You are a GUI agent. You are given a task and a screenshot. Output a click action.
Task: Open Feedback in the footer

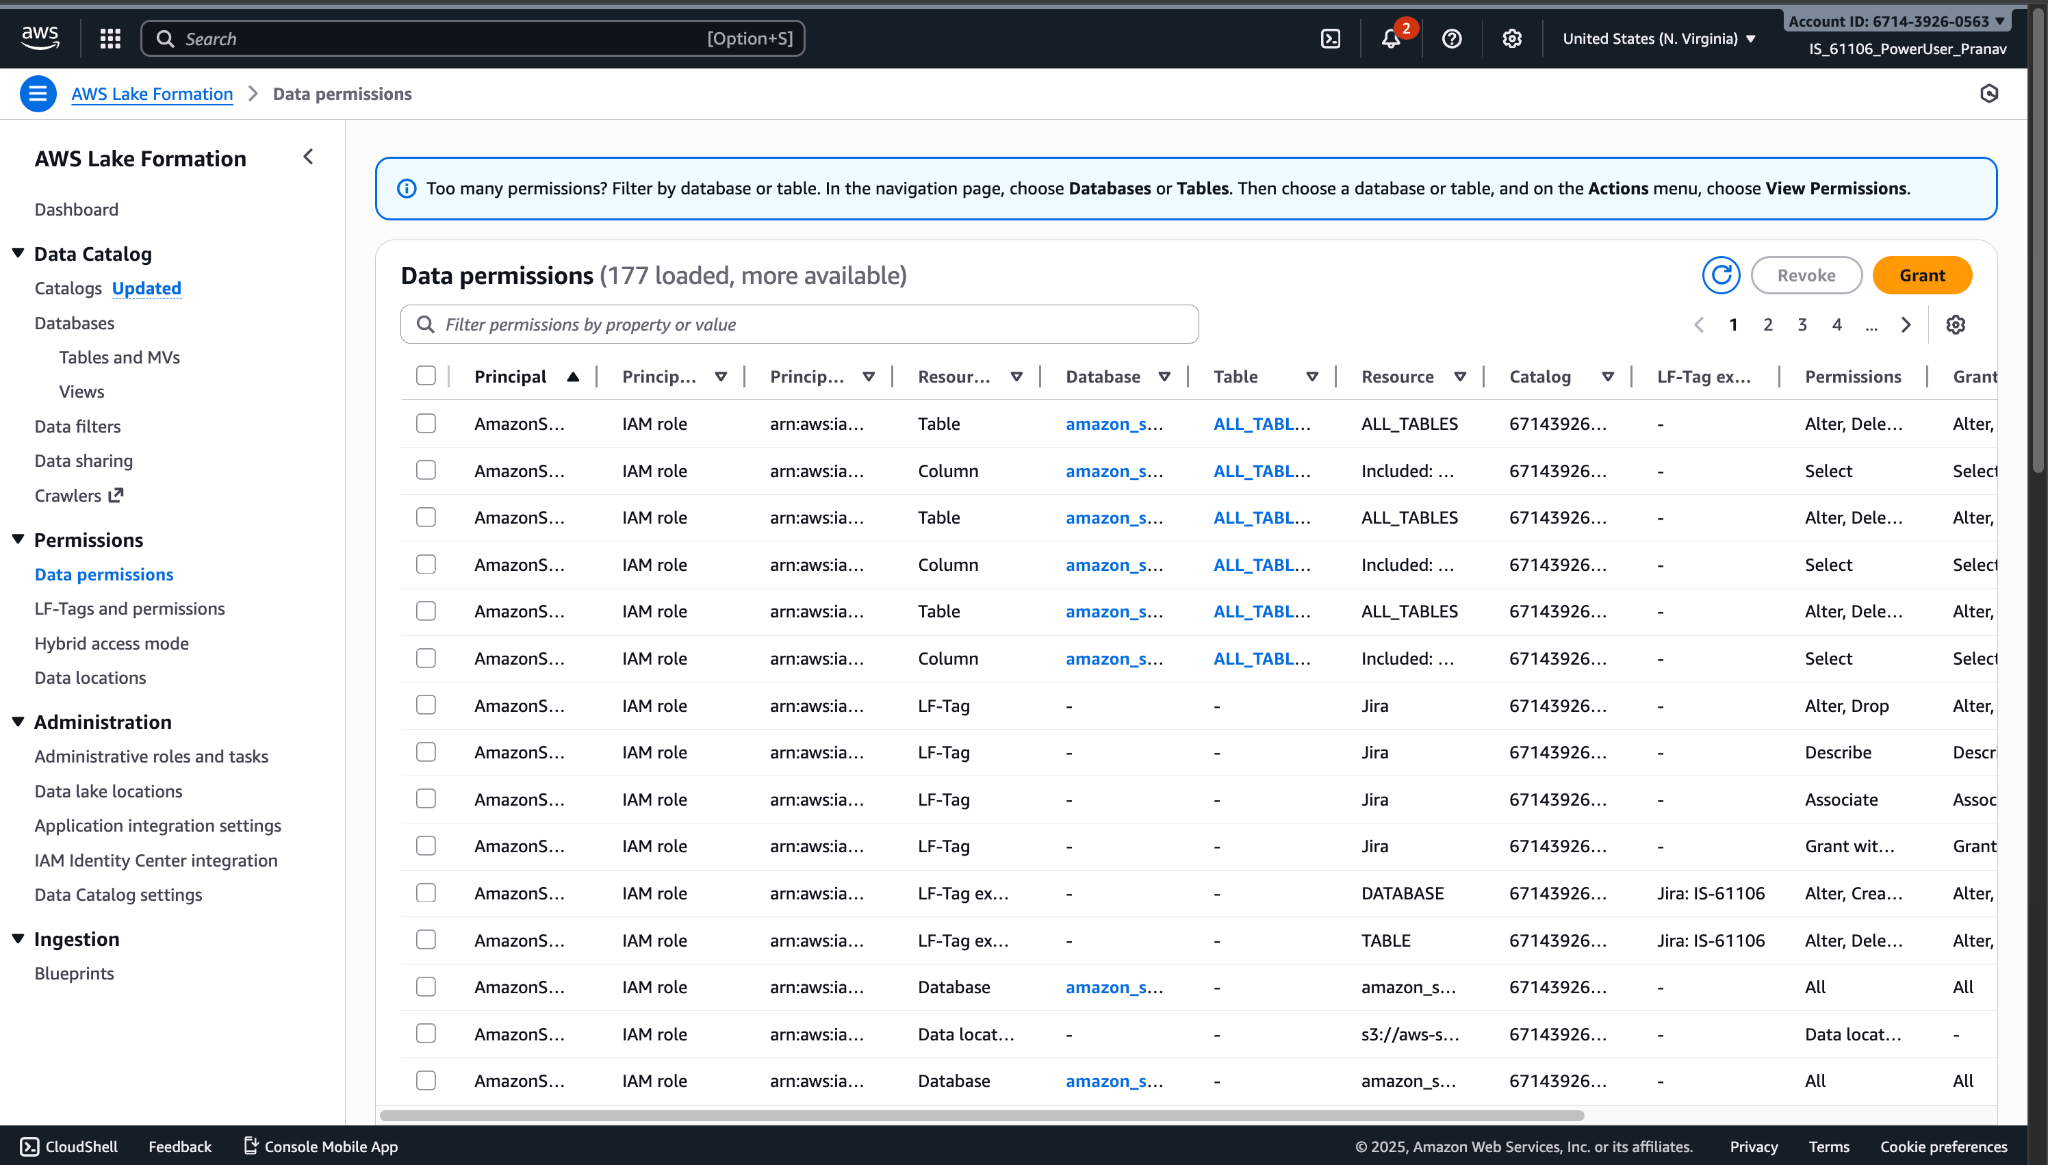pyautogui.click(x=180, y=1147)
